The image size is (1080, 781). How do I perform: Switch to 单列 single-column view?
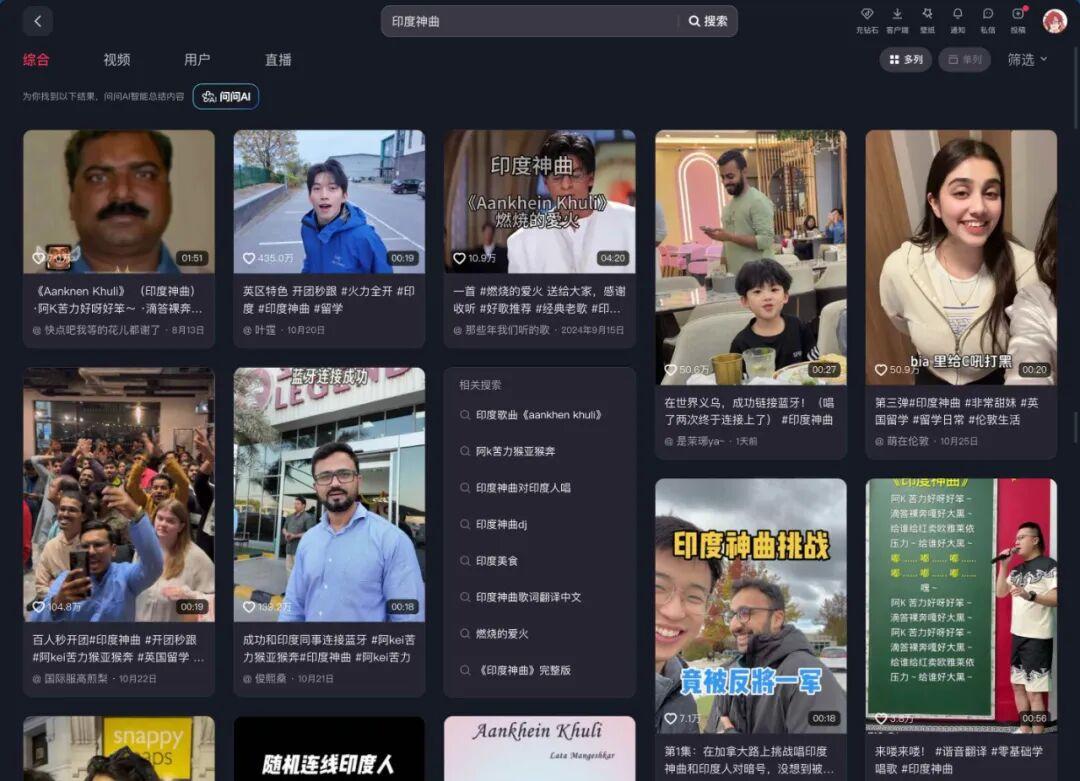click(964, 60)
